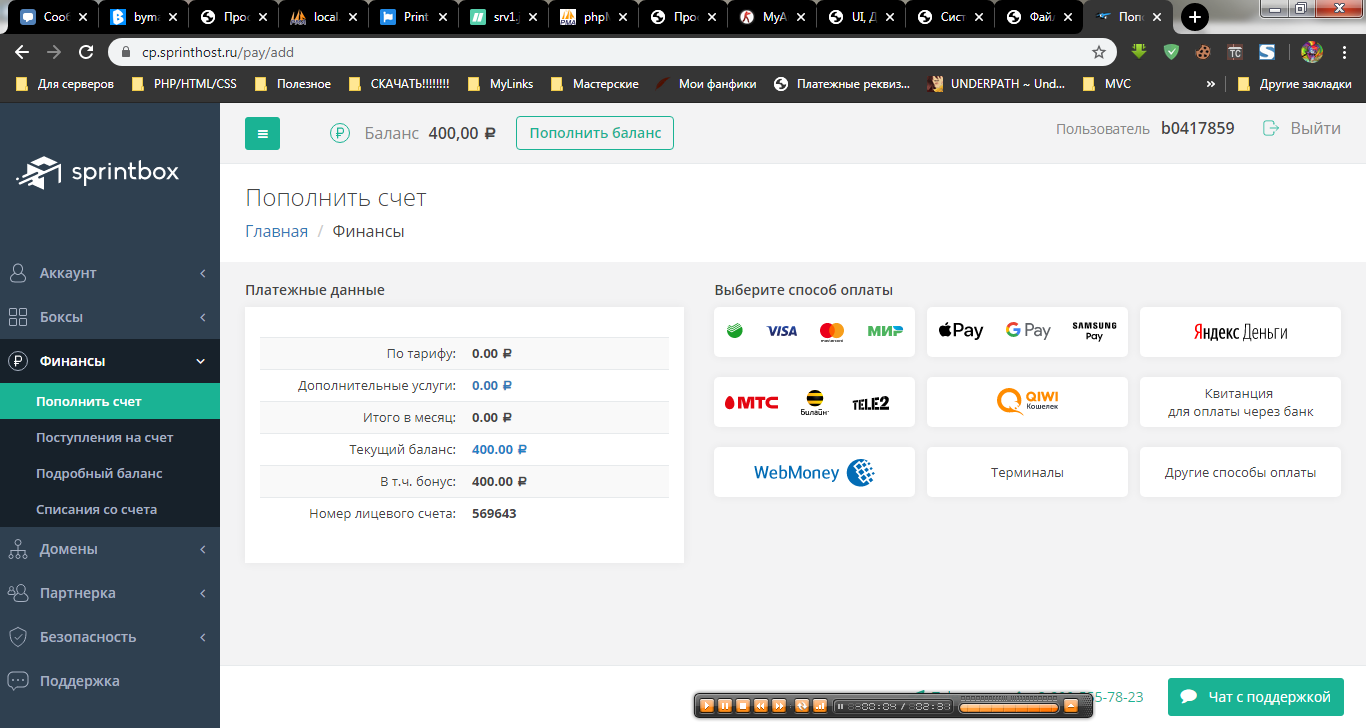Bookmark this page with star icon
Viewport: 1366px width, 728px height.
point(1099,52)
